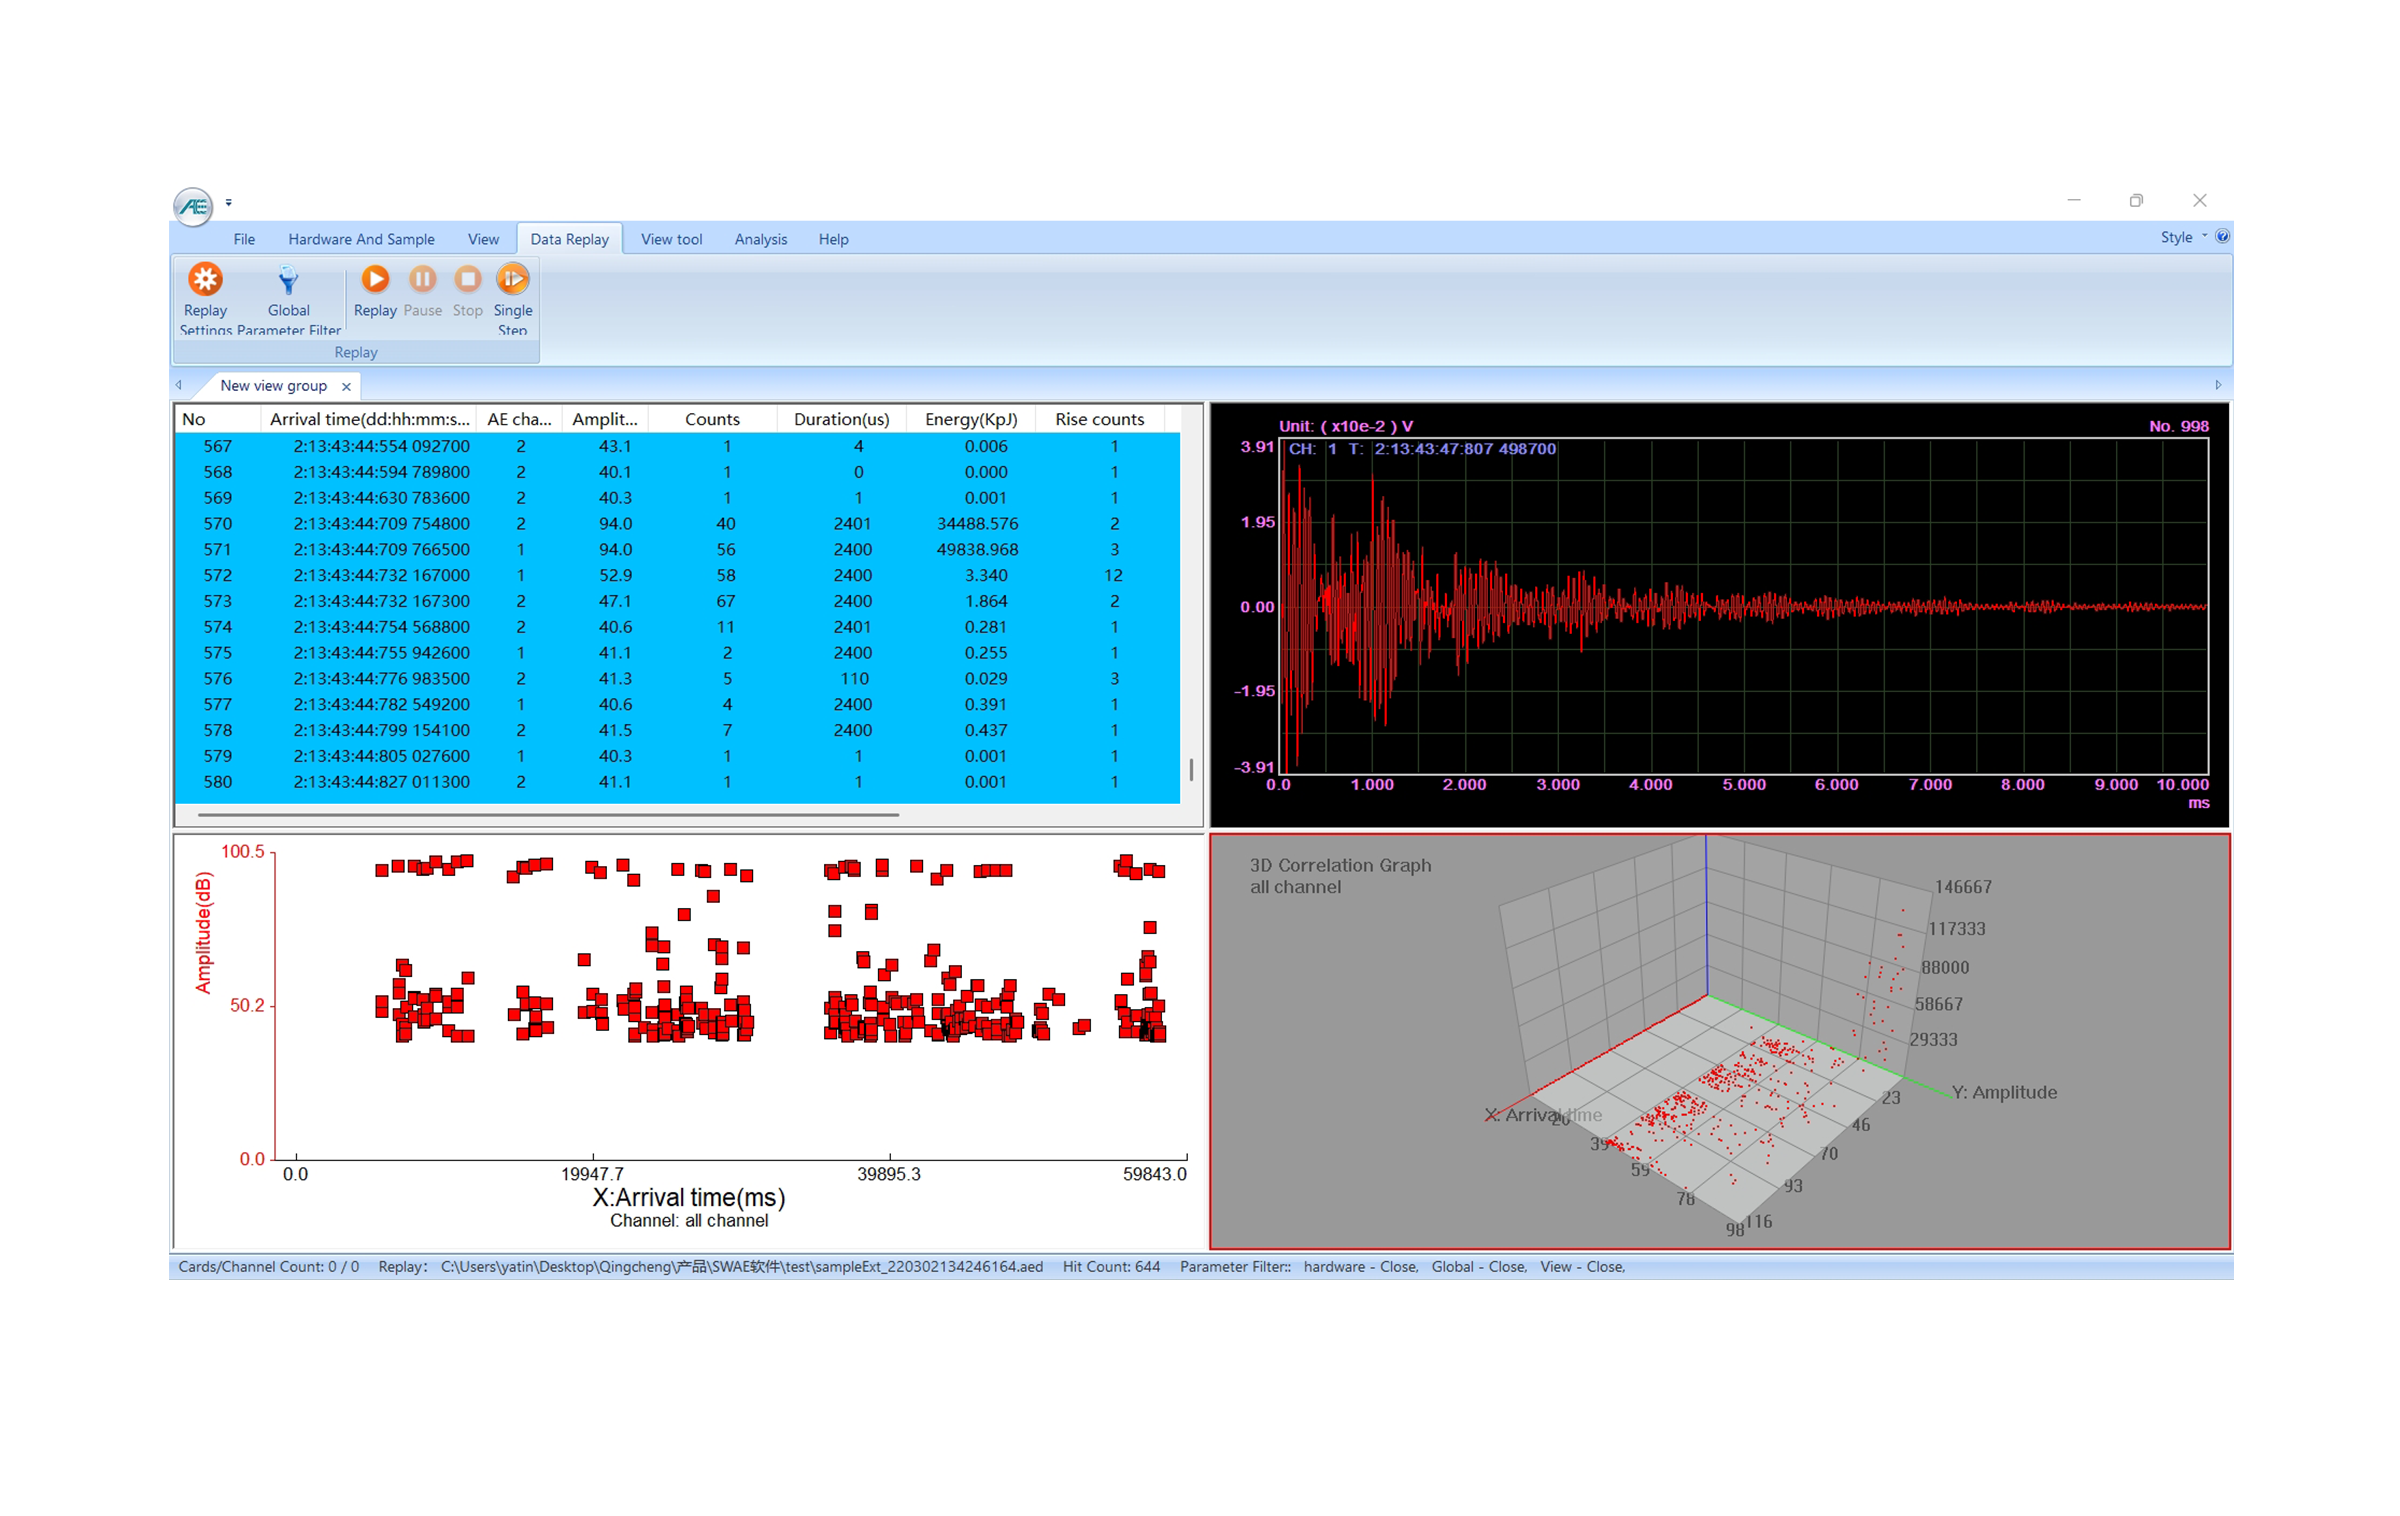Close the New view group tab

click(346, 386)
